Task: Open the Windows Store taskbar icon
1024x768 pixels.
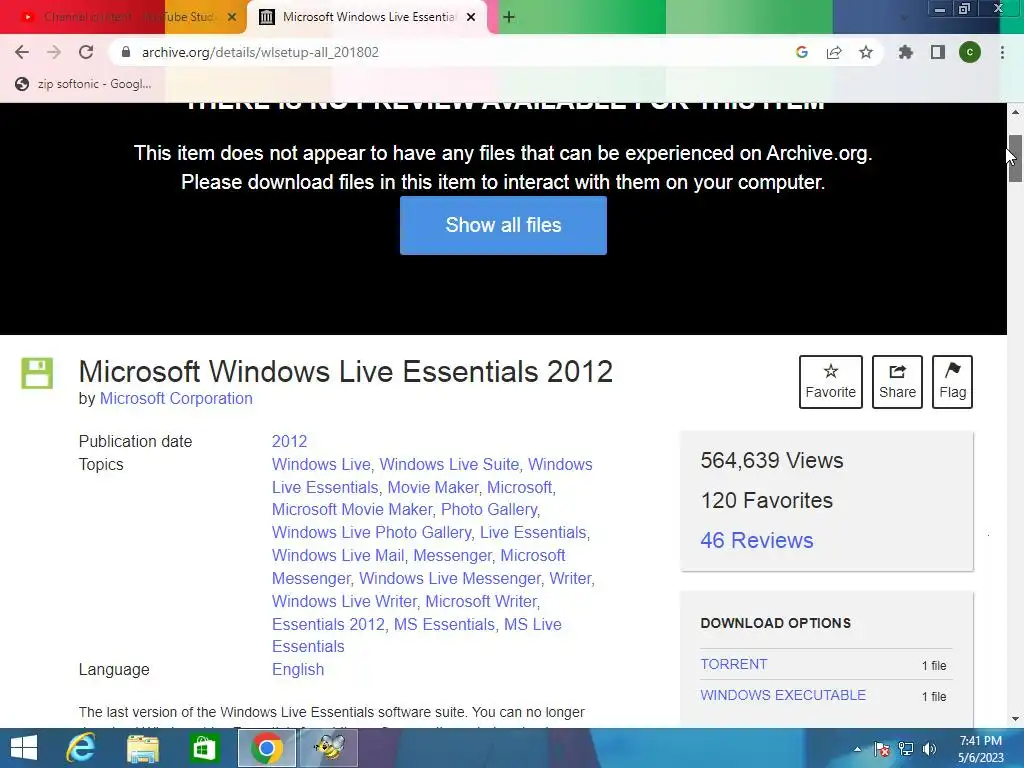Action: tap(204, 748)
